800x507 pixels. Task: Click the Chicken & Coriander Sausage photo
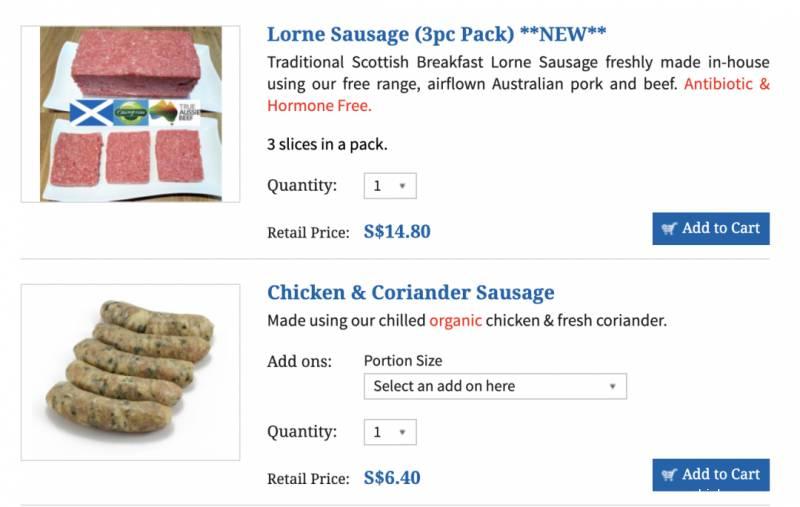[x=130, y=372]
